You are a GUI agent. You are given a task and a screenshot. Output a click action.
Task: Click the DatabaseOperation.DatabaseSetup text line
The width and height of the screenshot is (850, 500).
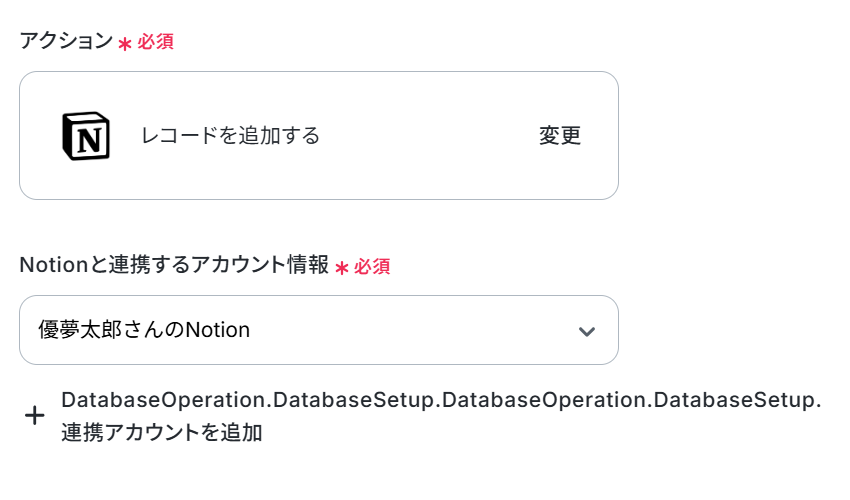point(441,400)
